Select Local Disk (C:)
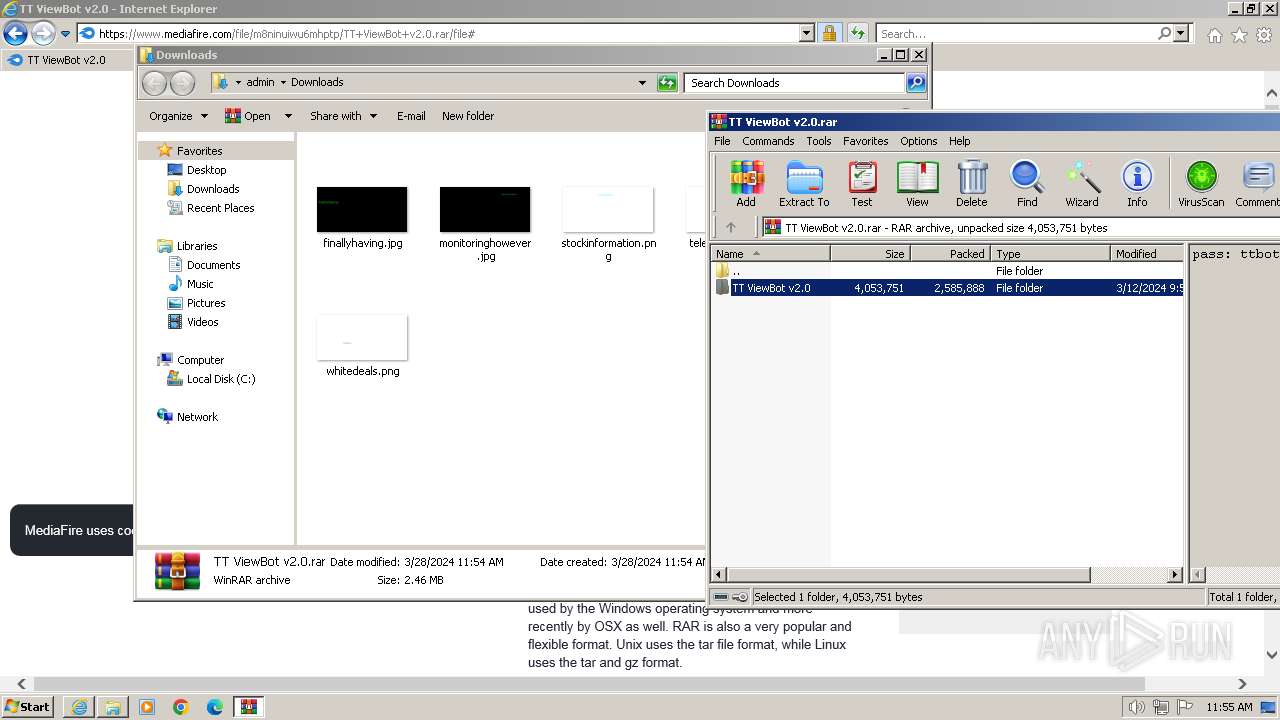 (220, 379)
